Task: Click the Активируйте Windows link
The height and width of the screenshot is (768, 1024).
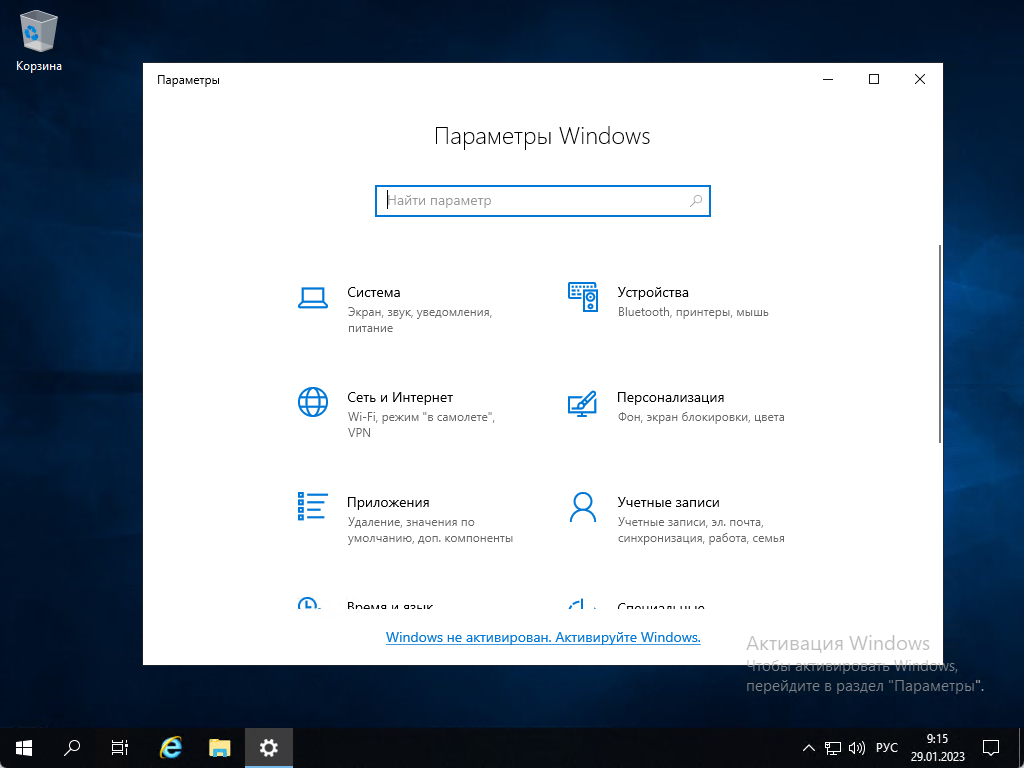Action: click(x=543, y=637)
